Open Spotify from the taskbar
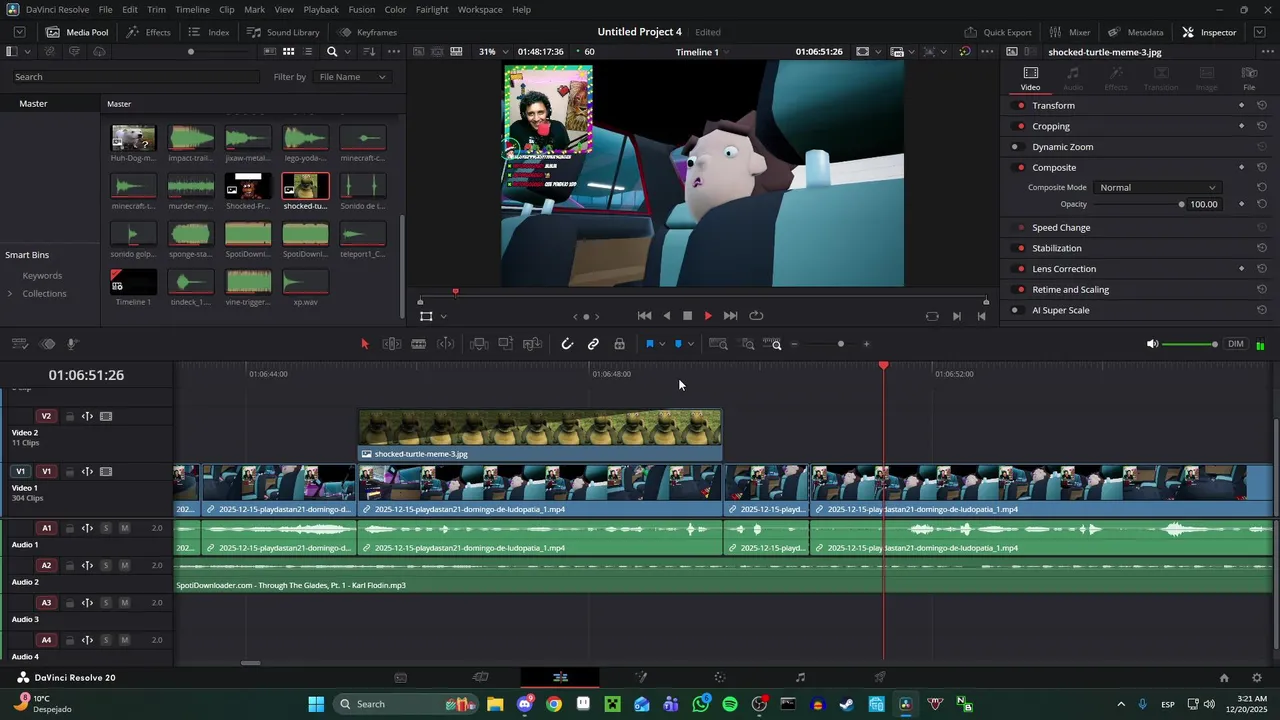 pyautogui.click(x=730, y=704)
